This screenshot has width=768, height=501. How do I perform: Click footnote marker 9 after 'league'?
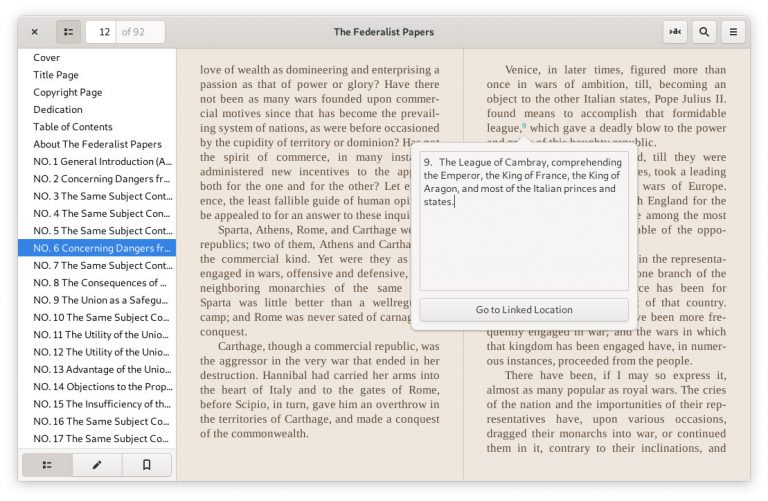(x=524, y=126)
